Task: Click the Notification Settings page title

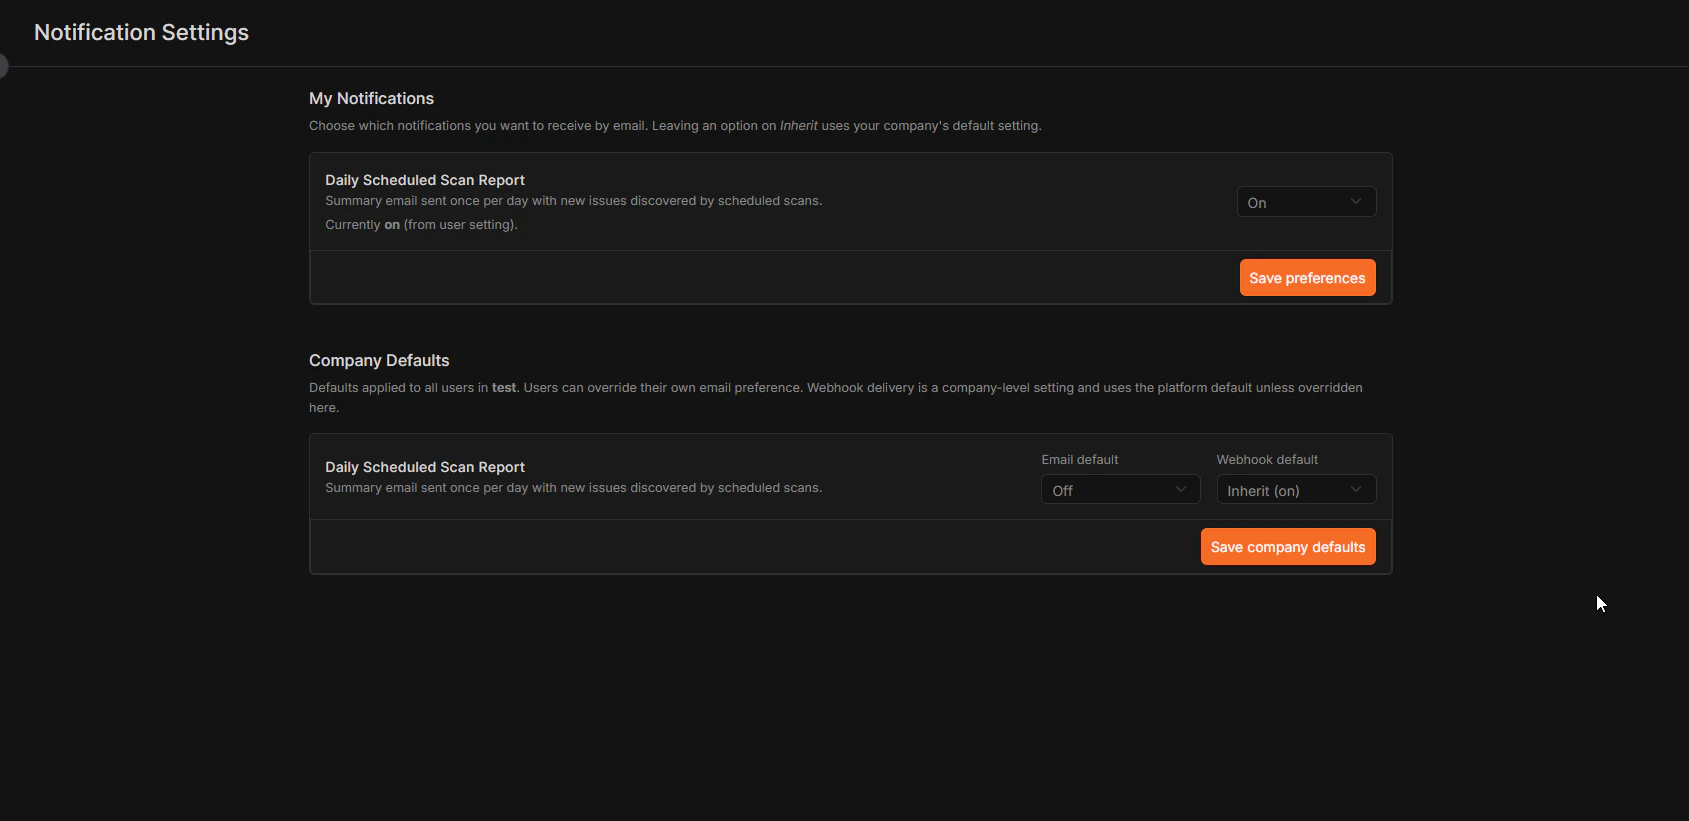Action: [141, 32]
